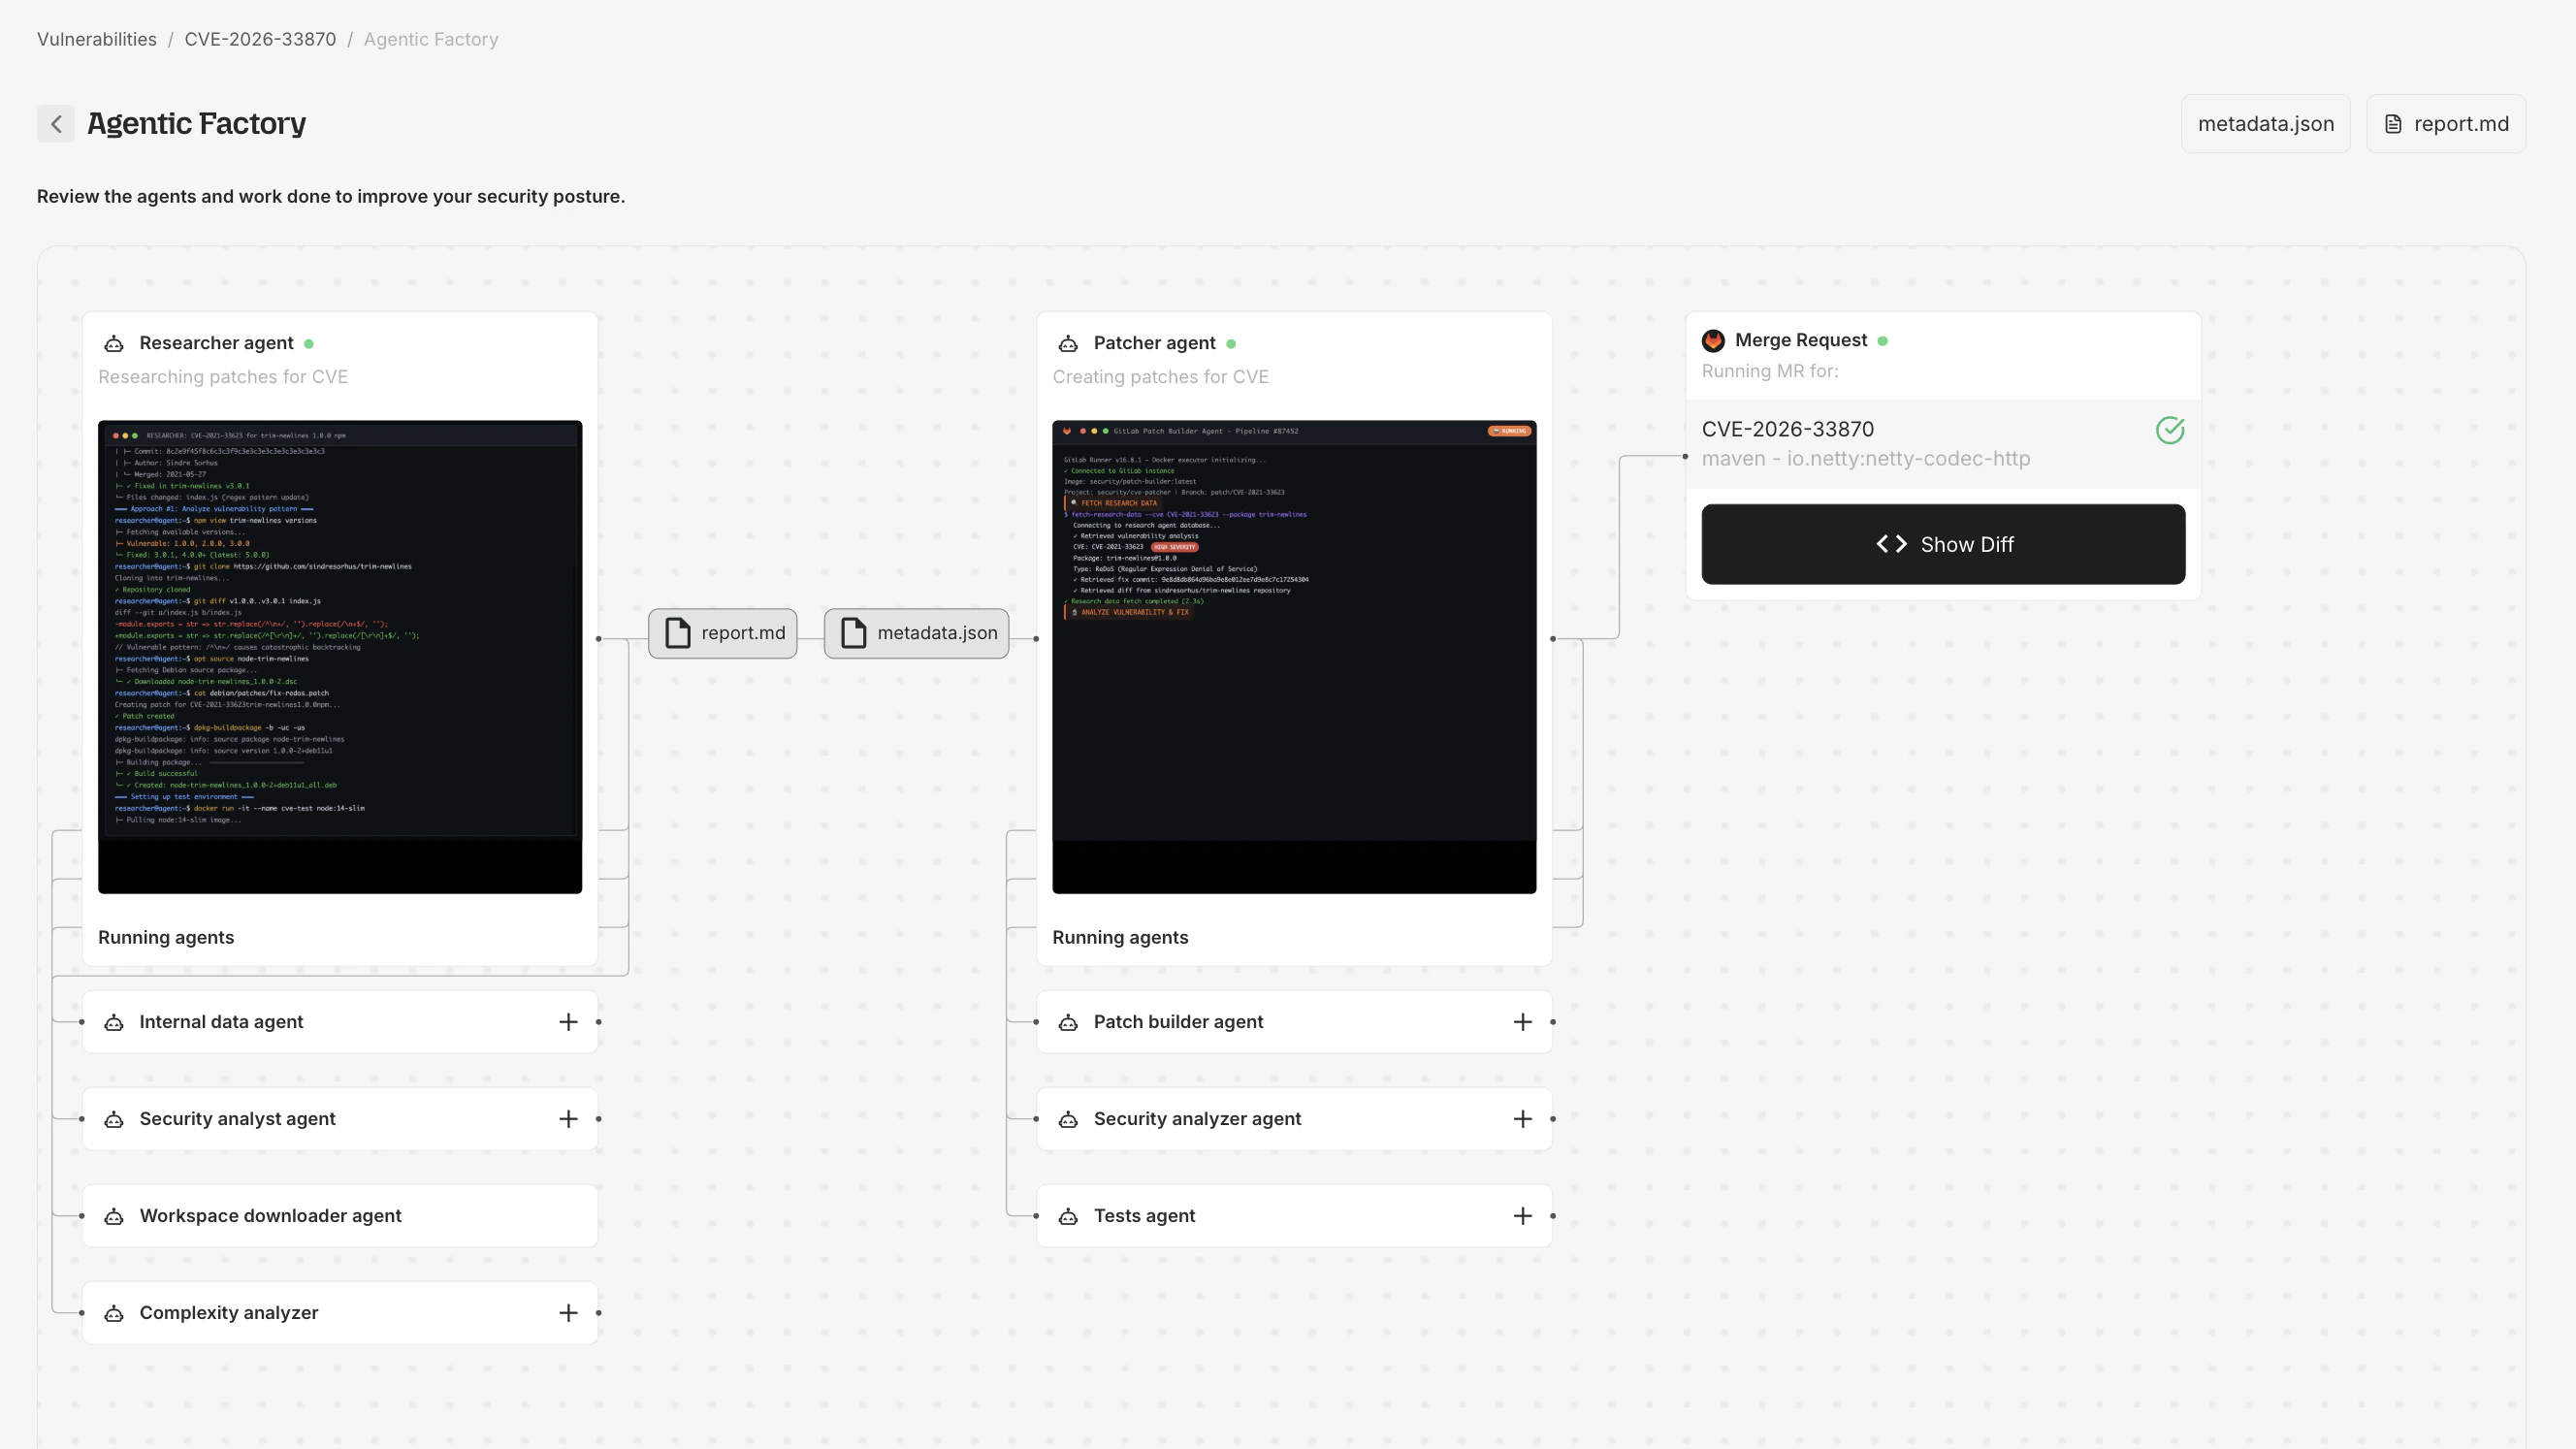Open the Vulnerabilities breadcrumb link

click(x=97, y=39)
